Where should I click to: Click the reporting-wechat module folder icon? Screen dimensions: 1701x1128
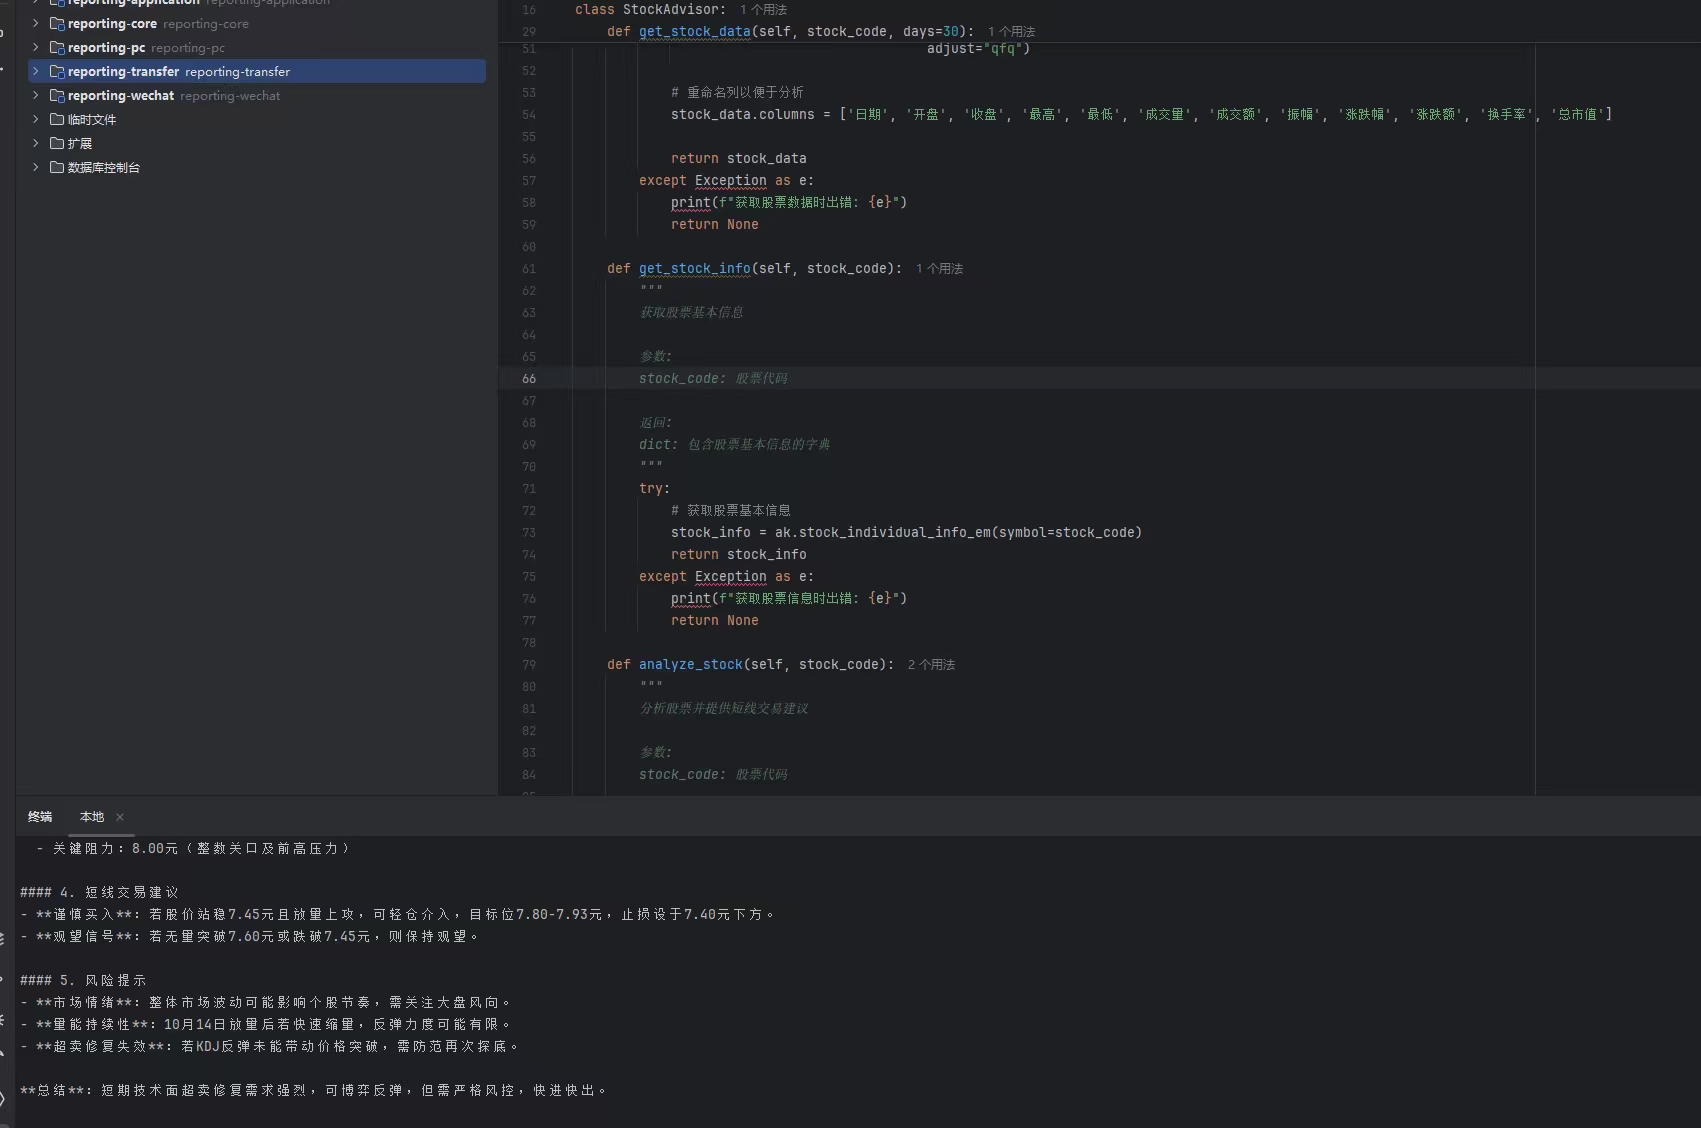57,96
